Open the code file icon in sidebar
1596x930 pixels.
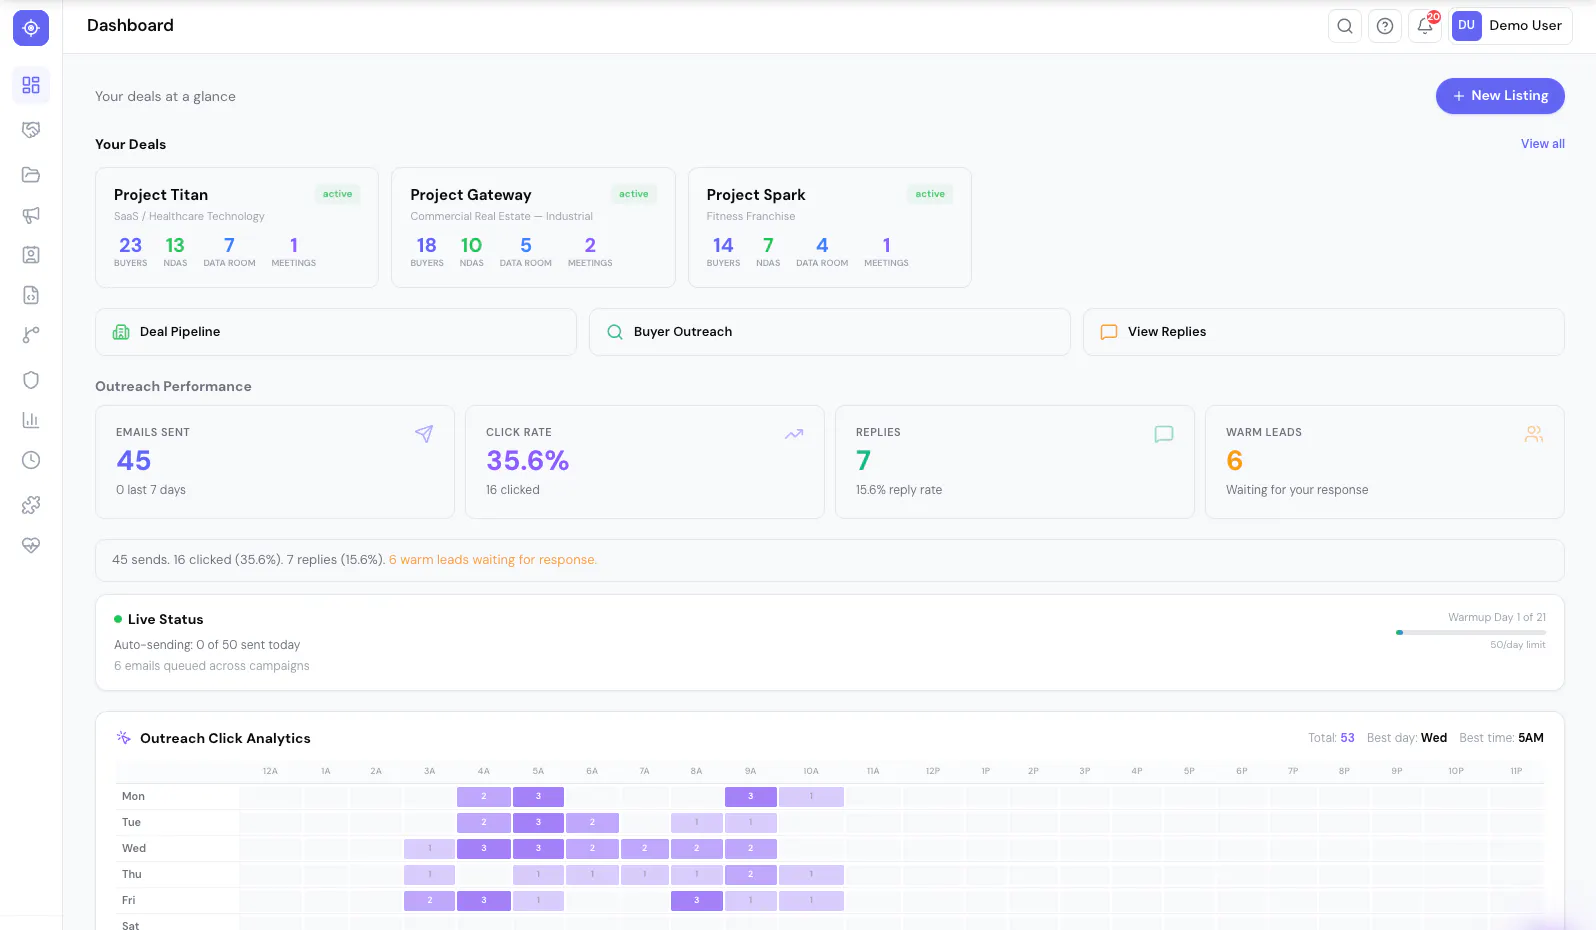[31, 295]
